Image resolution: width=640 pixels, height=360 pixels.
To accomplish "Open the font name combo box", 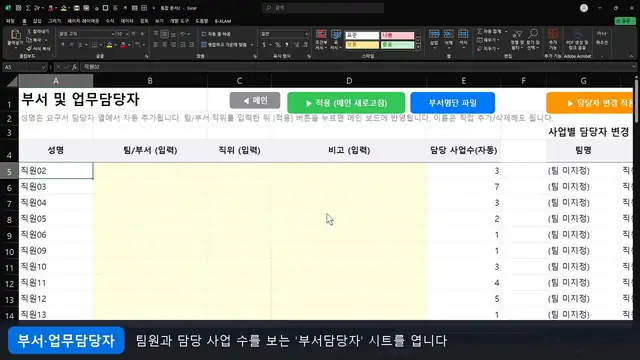I will [87, 33].
